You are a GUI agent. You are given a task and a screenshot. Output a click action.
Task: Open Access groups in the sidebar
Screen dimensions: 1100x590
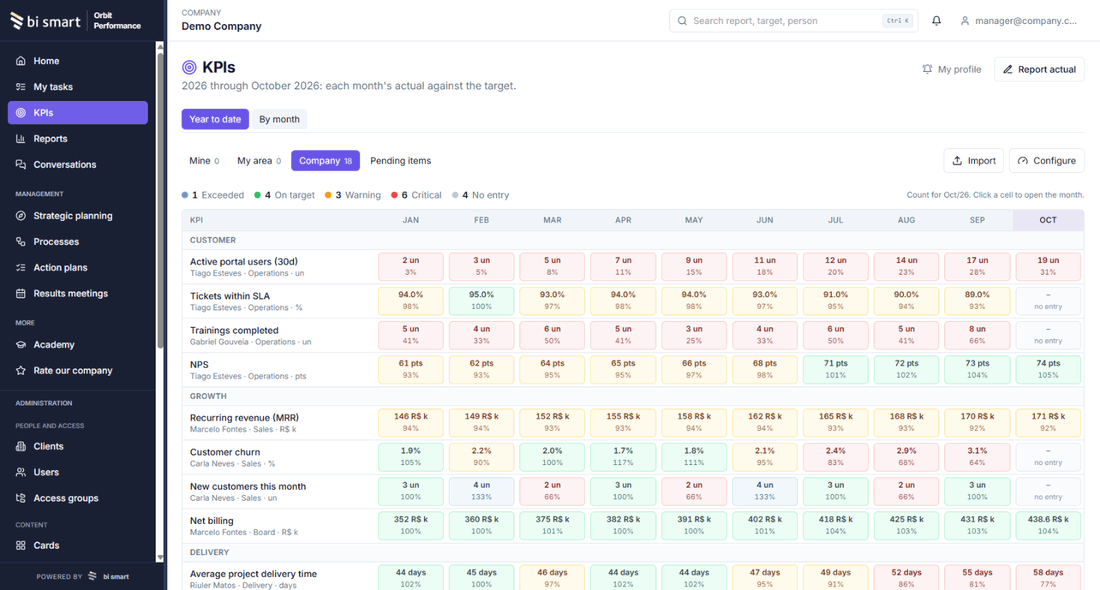[77, 499]
